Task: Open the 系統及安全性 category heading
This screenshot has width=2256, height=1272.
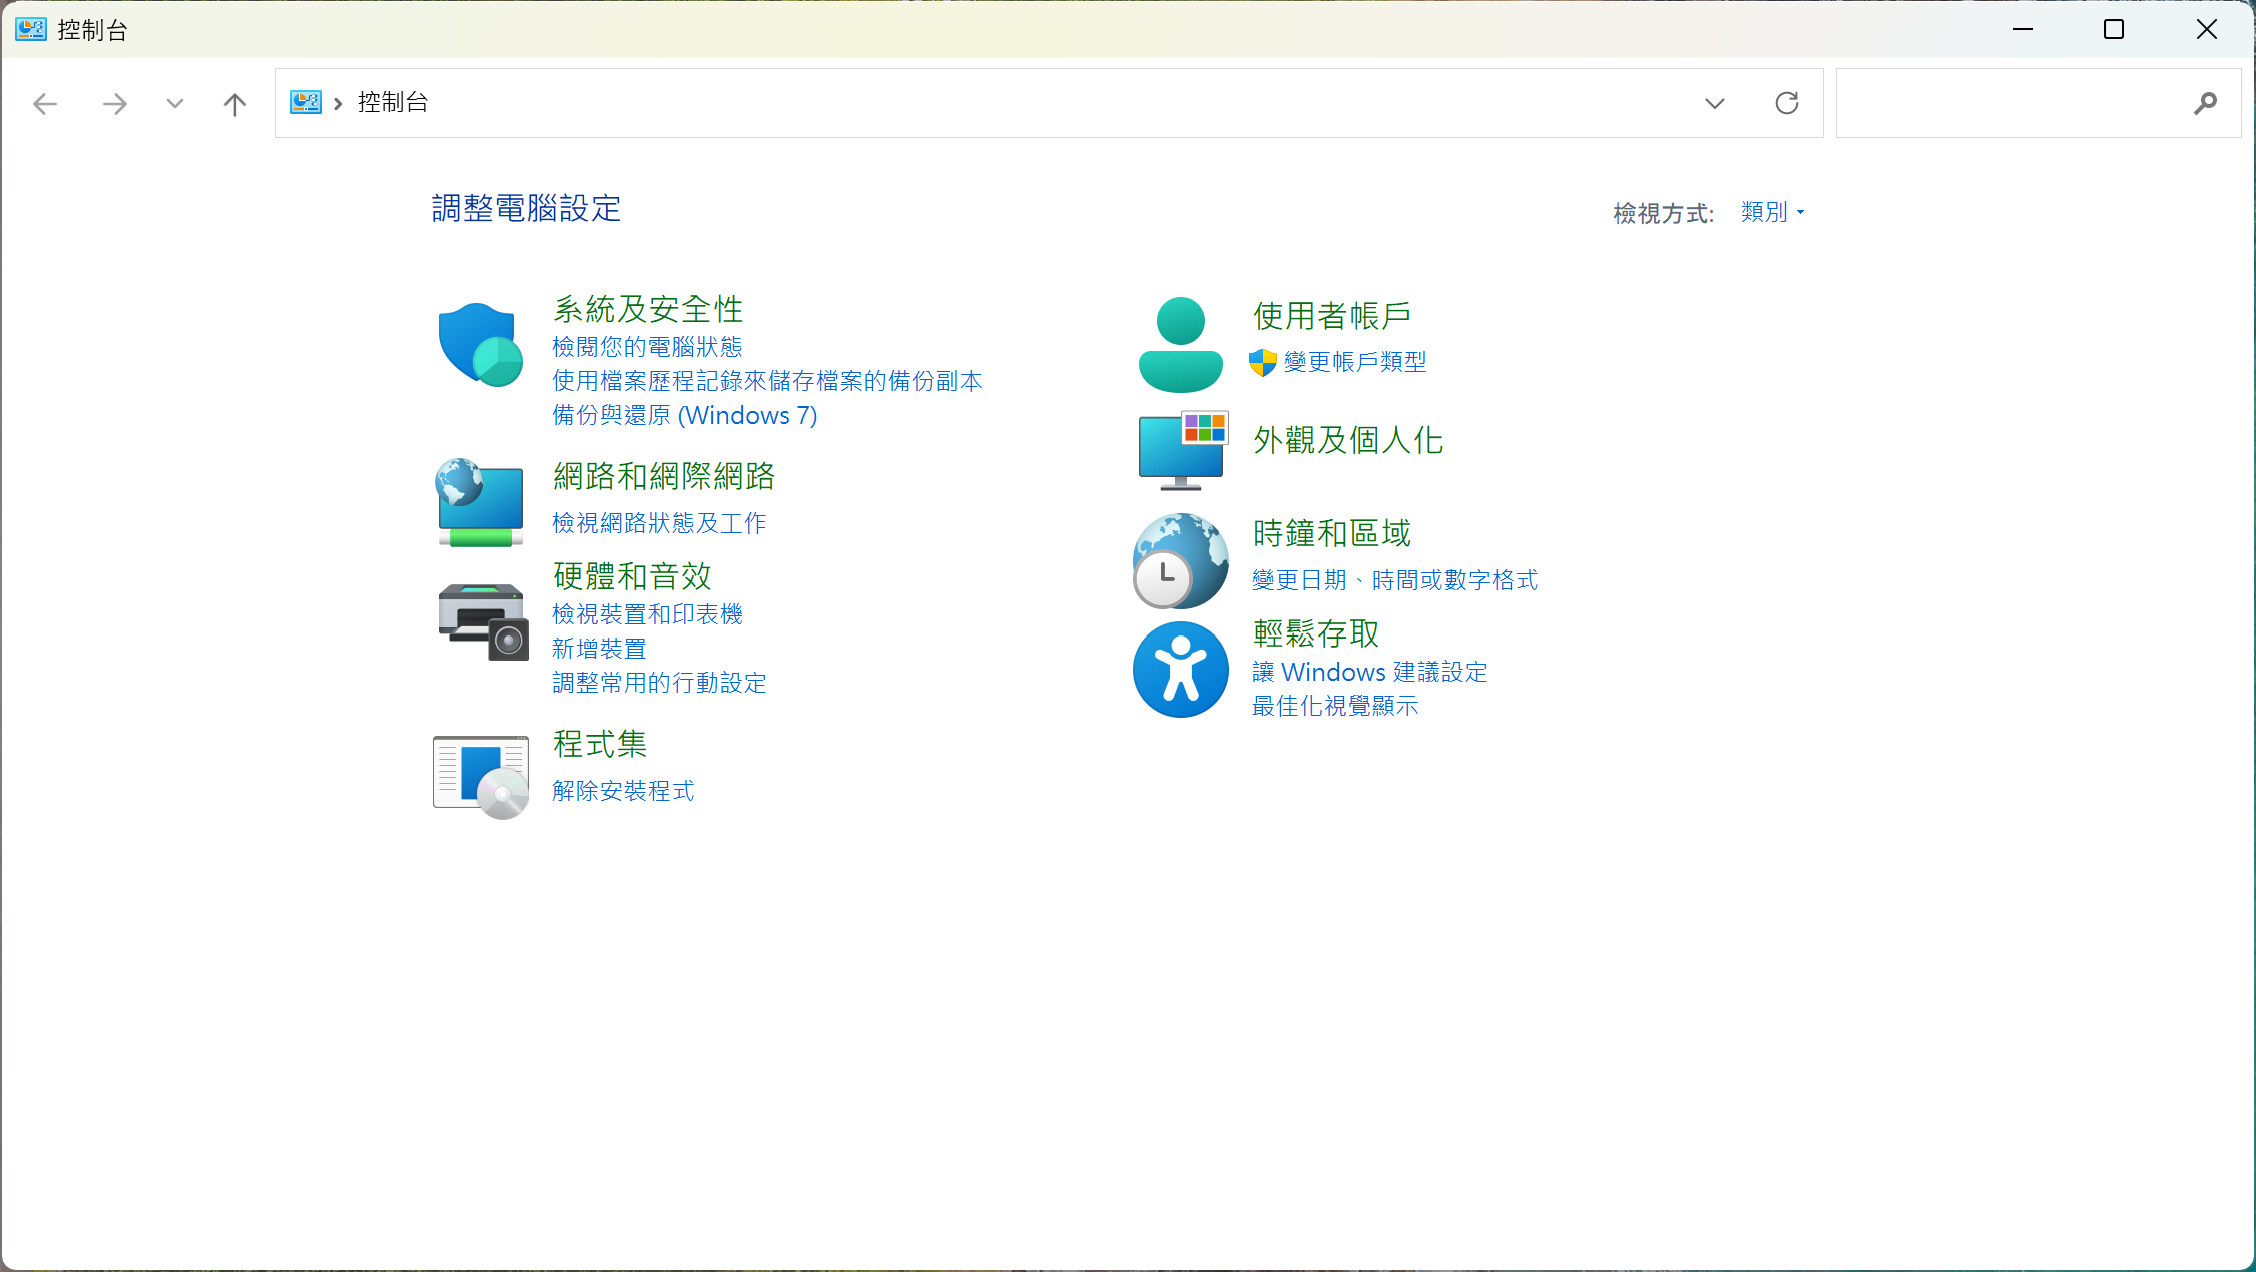Action: pos(648,309)
